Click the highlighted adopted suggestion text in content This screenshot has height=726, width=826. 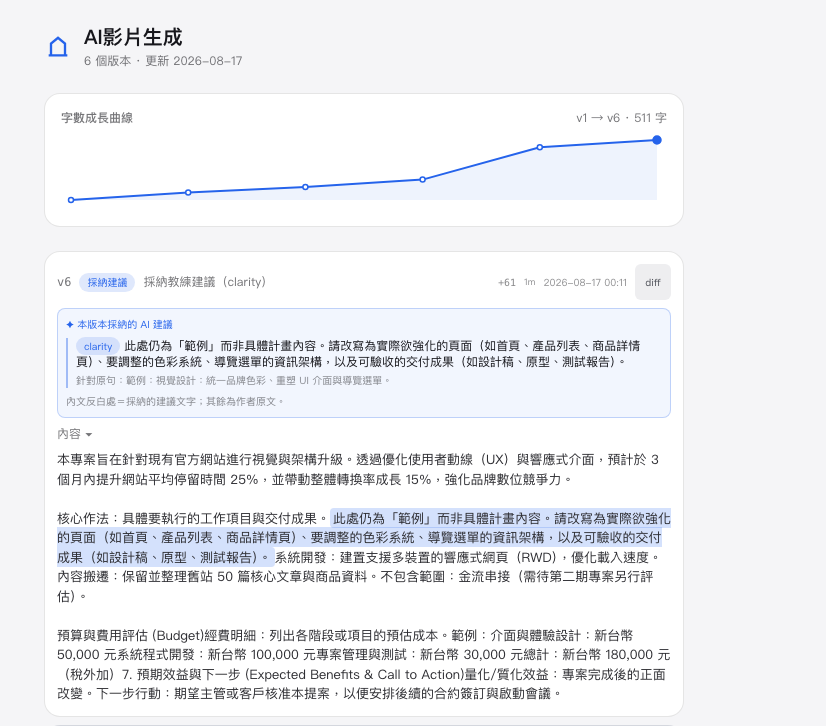(x=363, y=538)
